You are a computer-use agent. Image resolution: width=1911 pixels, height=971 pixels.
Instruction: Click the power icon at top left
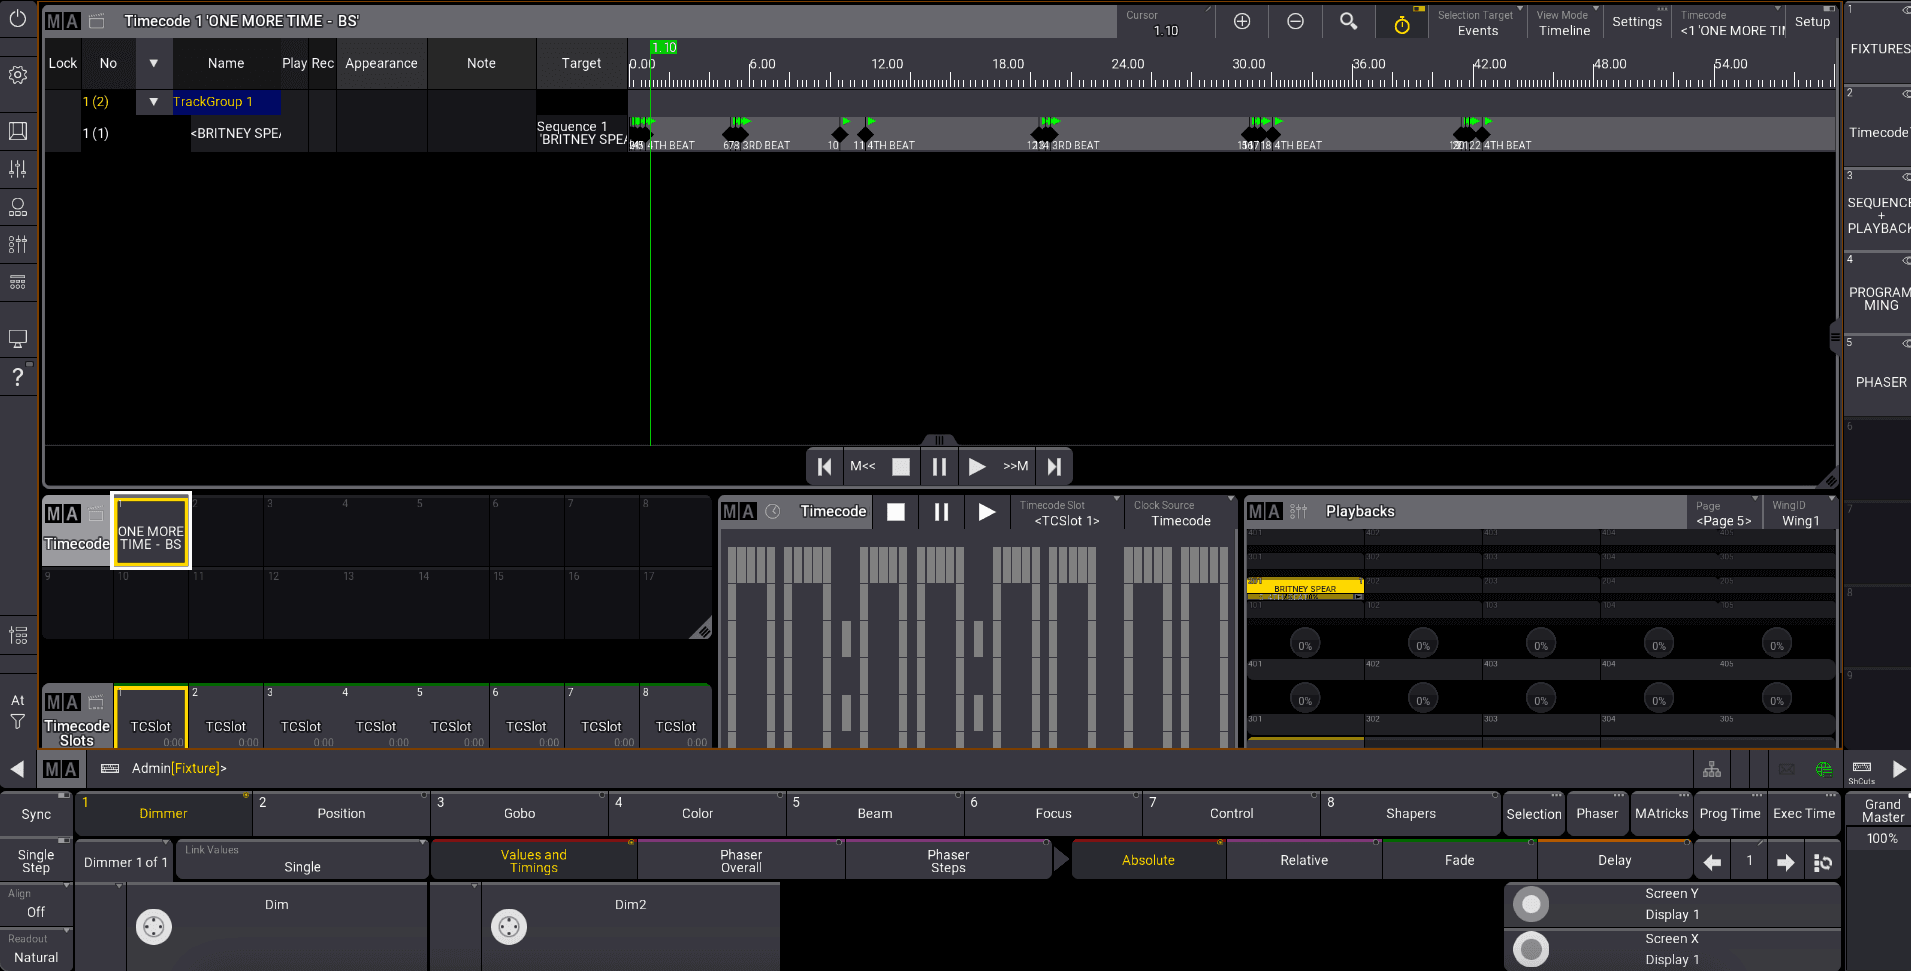pos(18,19)
